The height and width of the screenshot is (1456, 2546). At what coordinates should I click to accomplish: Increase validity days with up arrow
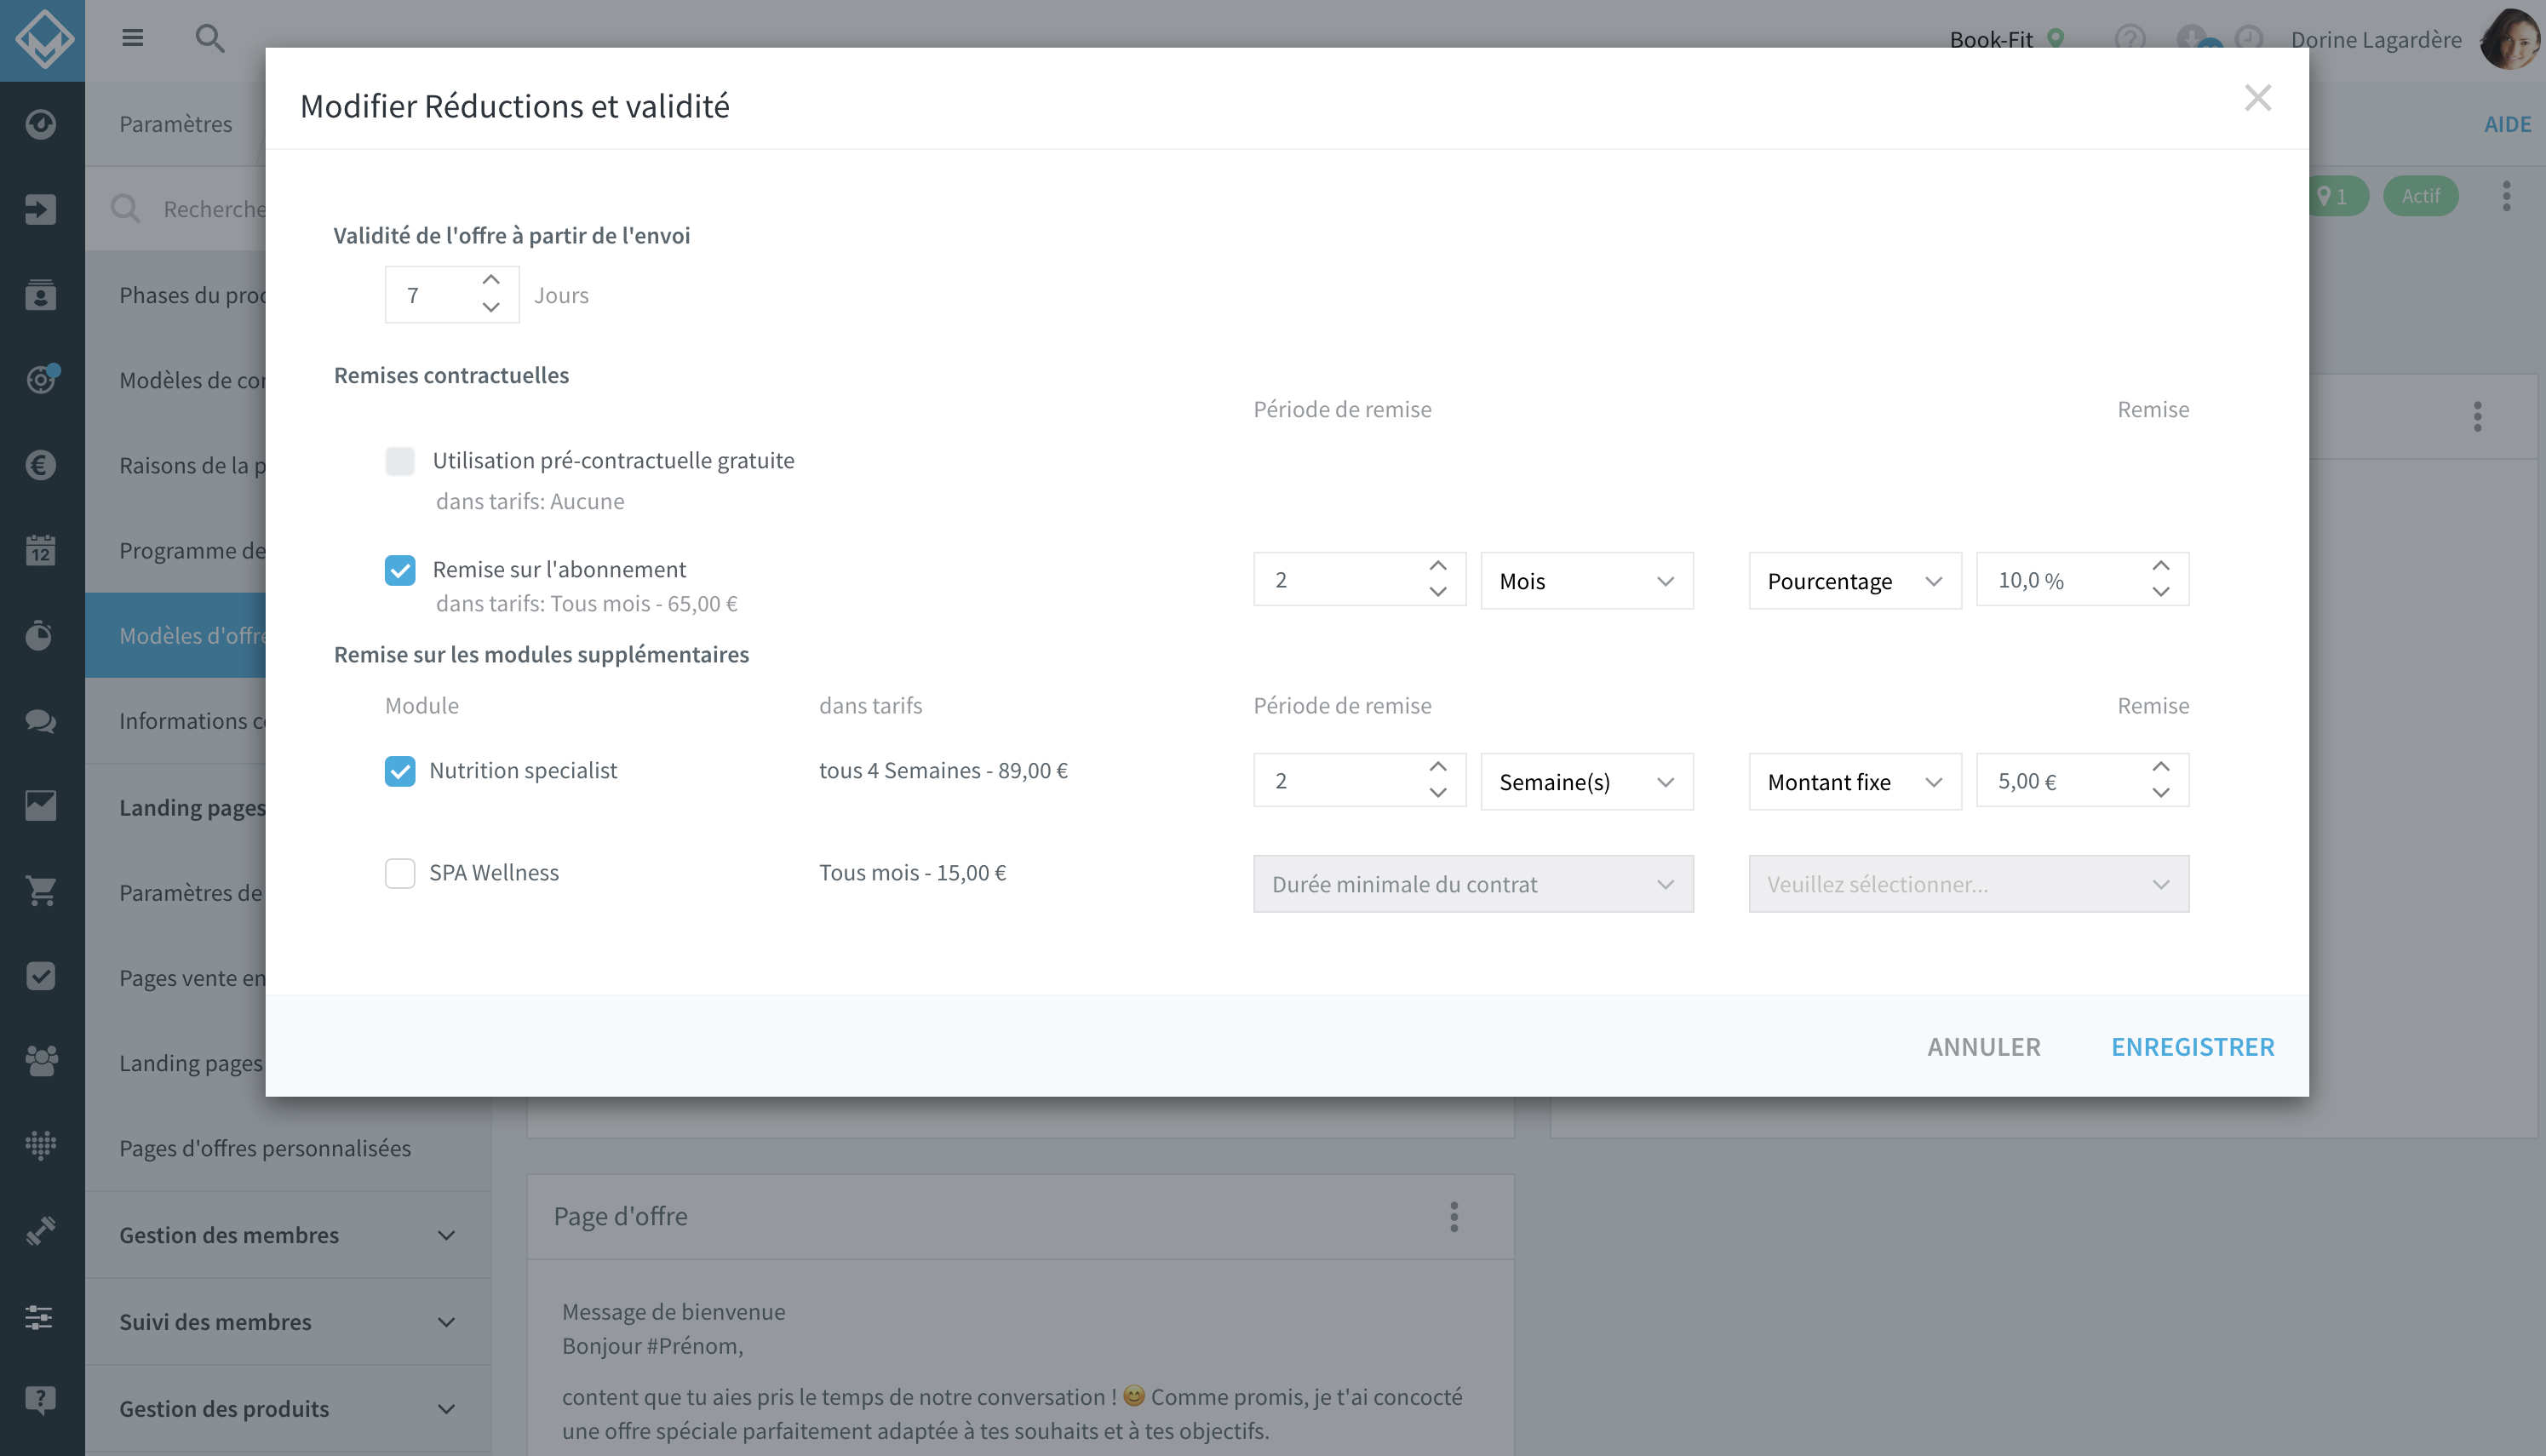click(x=491, y=280)
